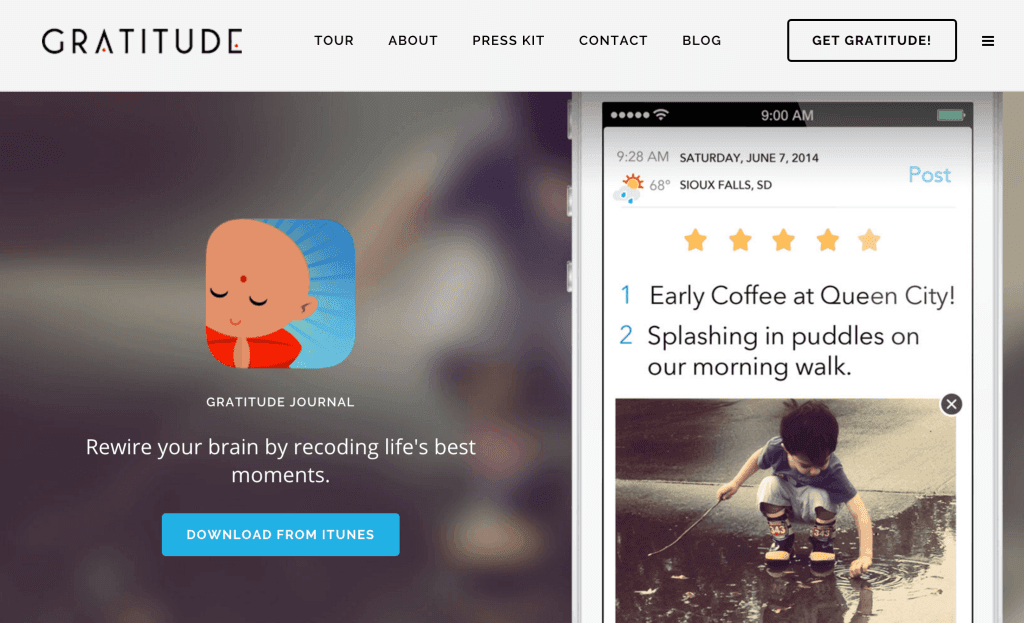Click the wifi signal icon in phone
Screen dimensions: 1024x623
(x=661, y=115)
